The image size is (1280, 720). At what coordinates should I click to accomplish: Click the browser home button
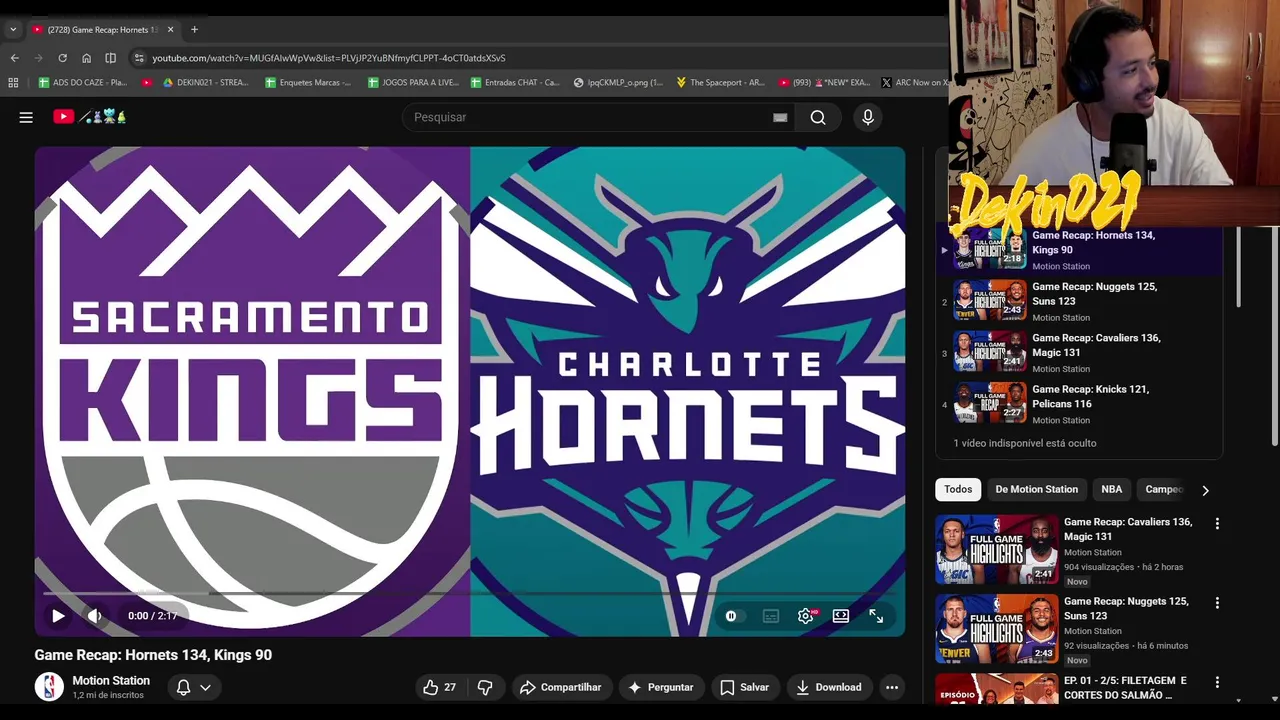86,58
